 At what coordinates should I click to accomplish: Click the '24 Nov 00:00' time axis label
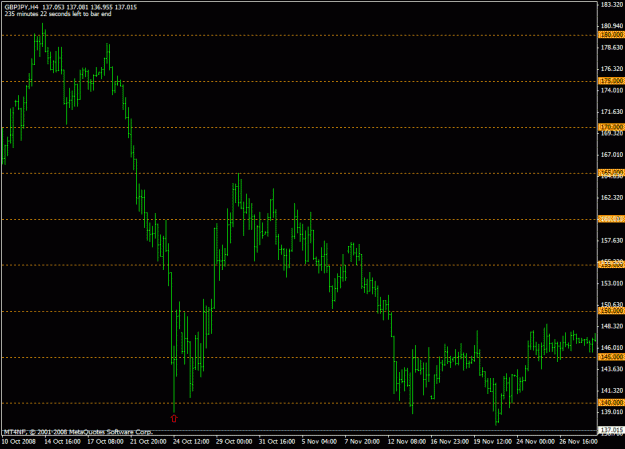tap(536, 441)
